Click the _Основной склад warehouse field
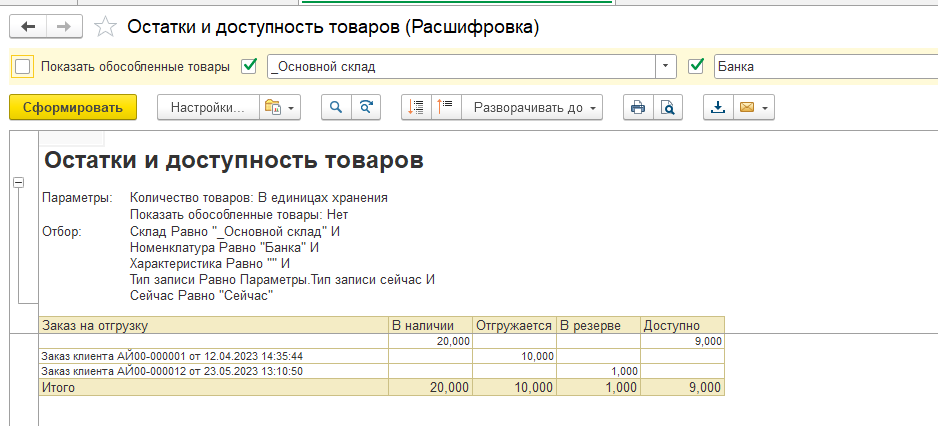This screenshot has width=938, height=426. (462, 66)
